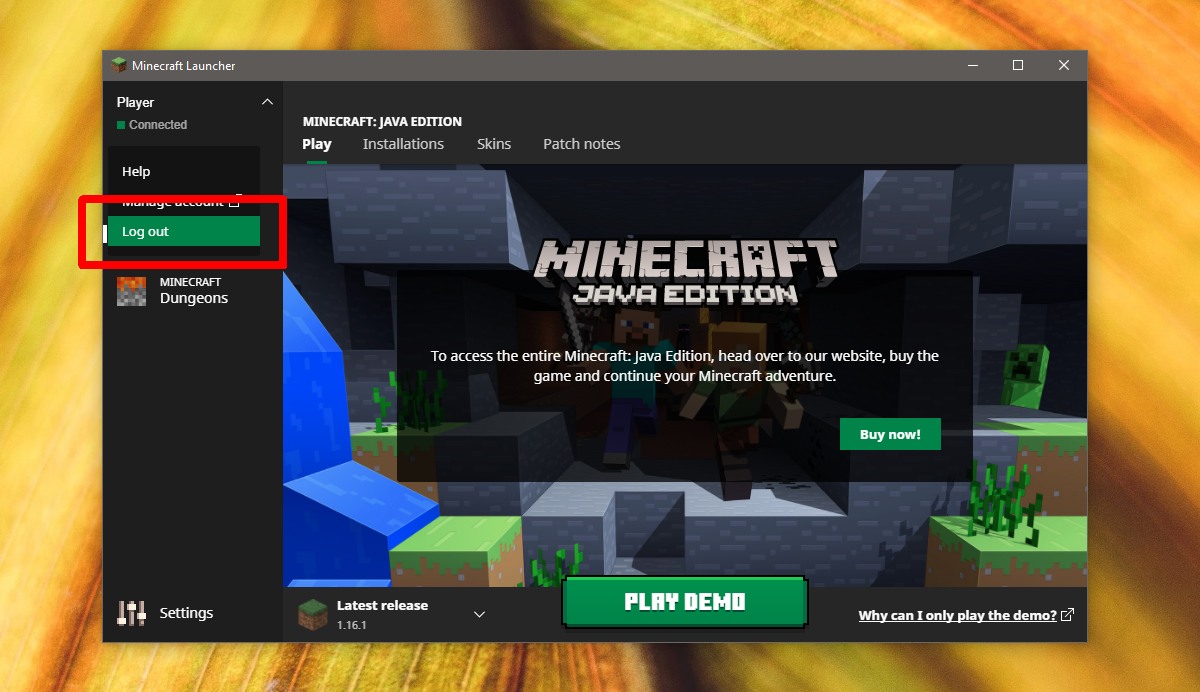The width and height of the screenshot is (1200, 692).
Task: Click the Player account name
Action: coord(135,102)
